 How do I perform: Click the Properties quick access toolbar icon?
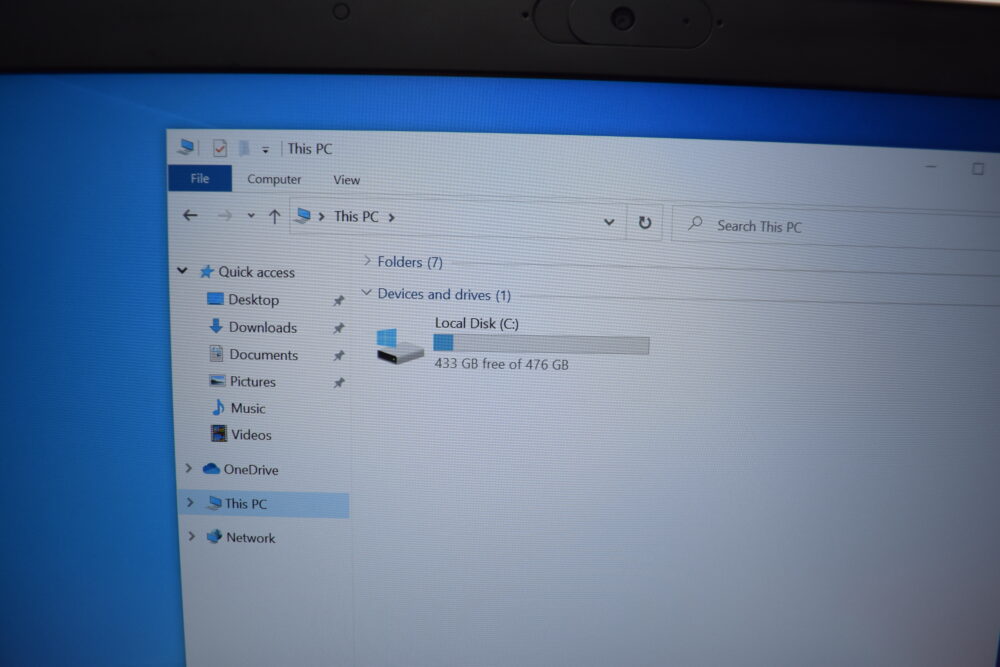tap(219, 149)
